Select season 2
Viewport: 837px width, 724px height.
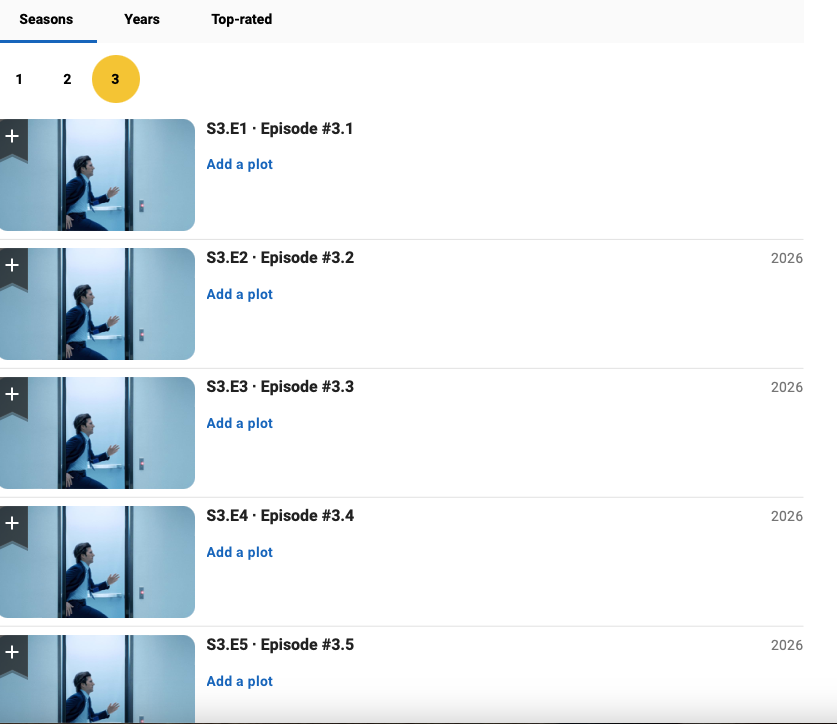click(67, 79)
